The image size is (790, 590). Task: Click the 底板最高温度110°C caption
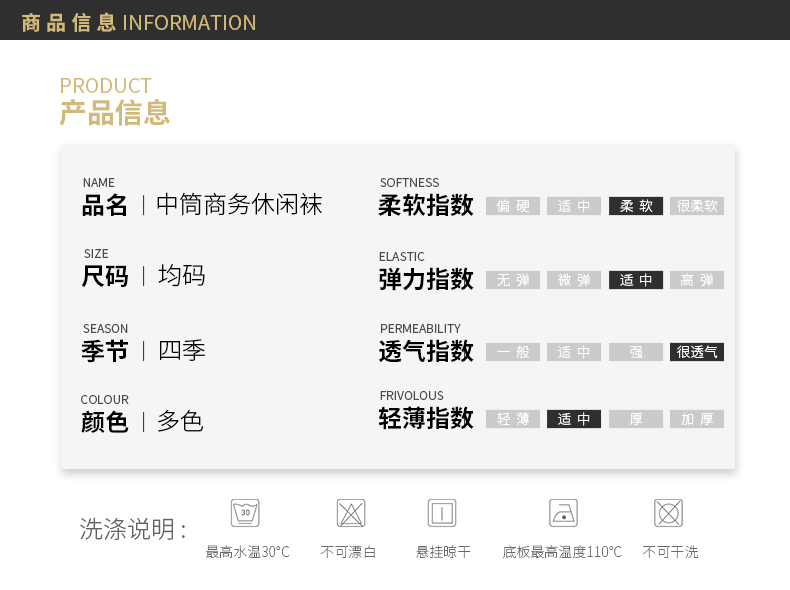[x=562, y=552]
